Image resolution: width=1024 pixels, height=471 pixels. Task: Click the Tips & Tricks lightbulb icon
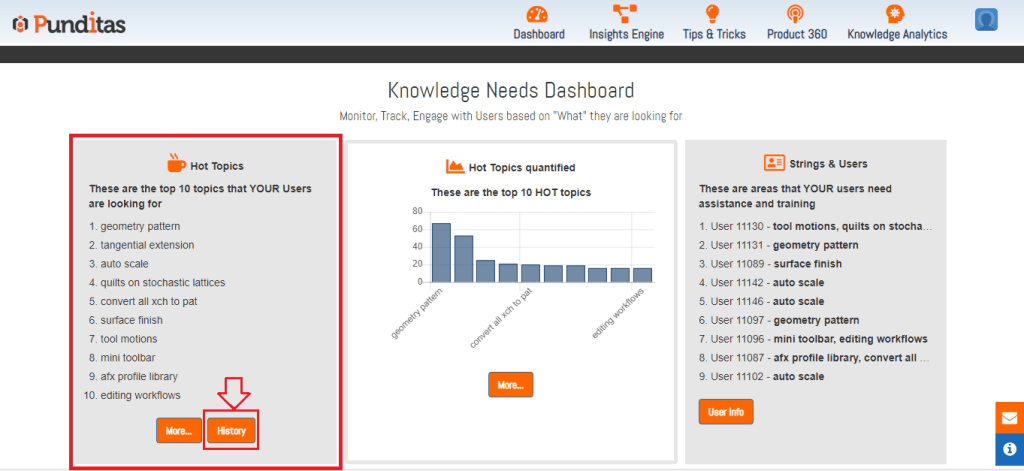pyautogui.click(x=713, y=14)
